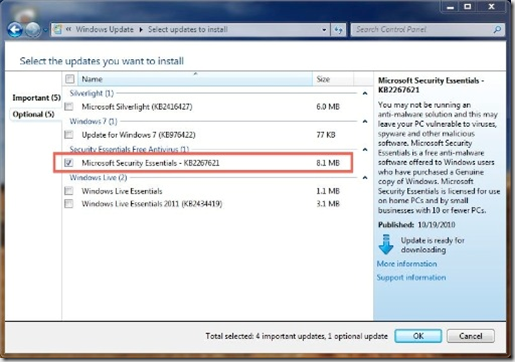The image size is (515, 362).
Task: Close the Windows Update window
Action: [492, 7]
